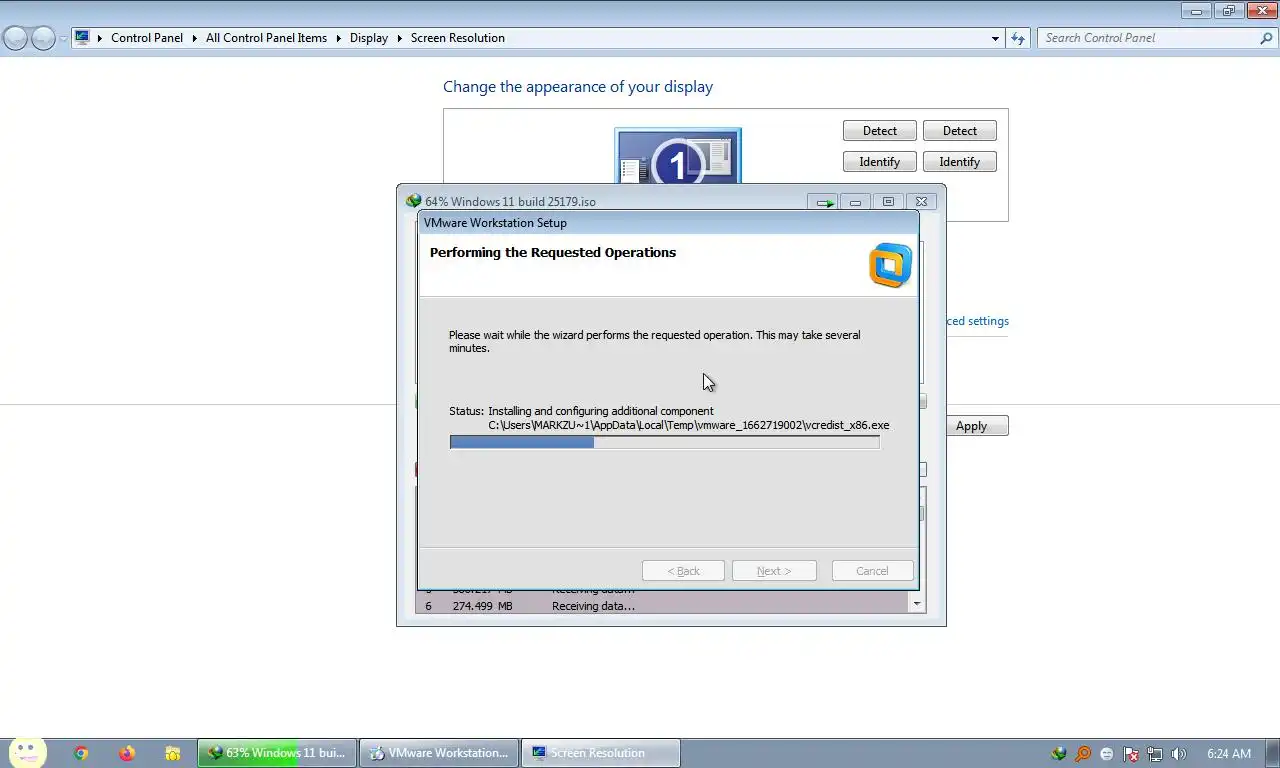The image size is (1280, 768).
Task: Open the recent pages dropdown beside navigation arrows
Action: [x=63, y=38]
